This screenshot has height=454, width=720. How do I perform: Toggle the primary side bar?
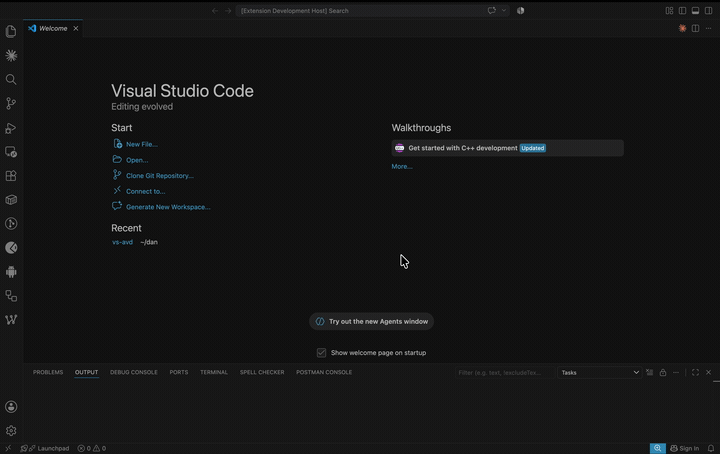[682, 11]
